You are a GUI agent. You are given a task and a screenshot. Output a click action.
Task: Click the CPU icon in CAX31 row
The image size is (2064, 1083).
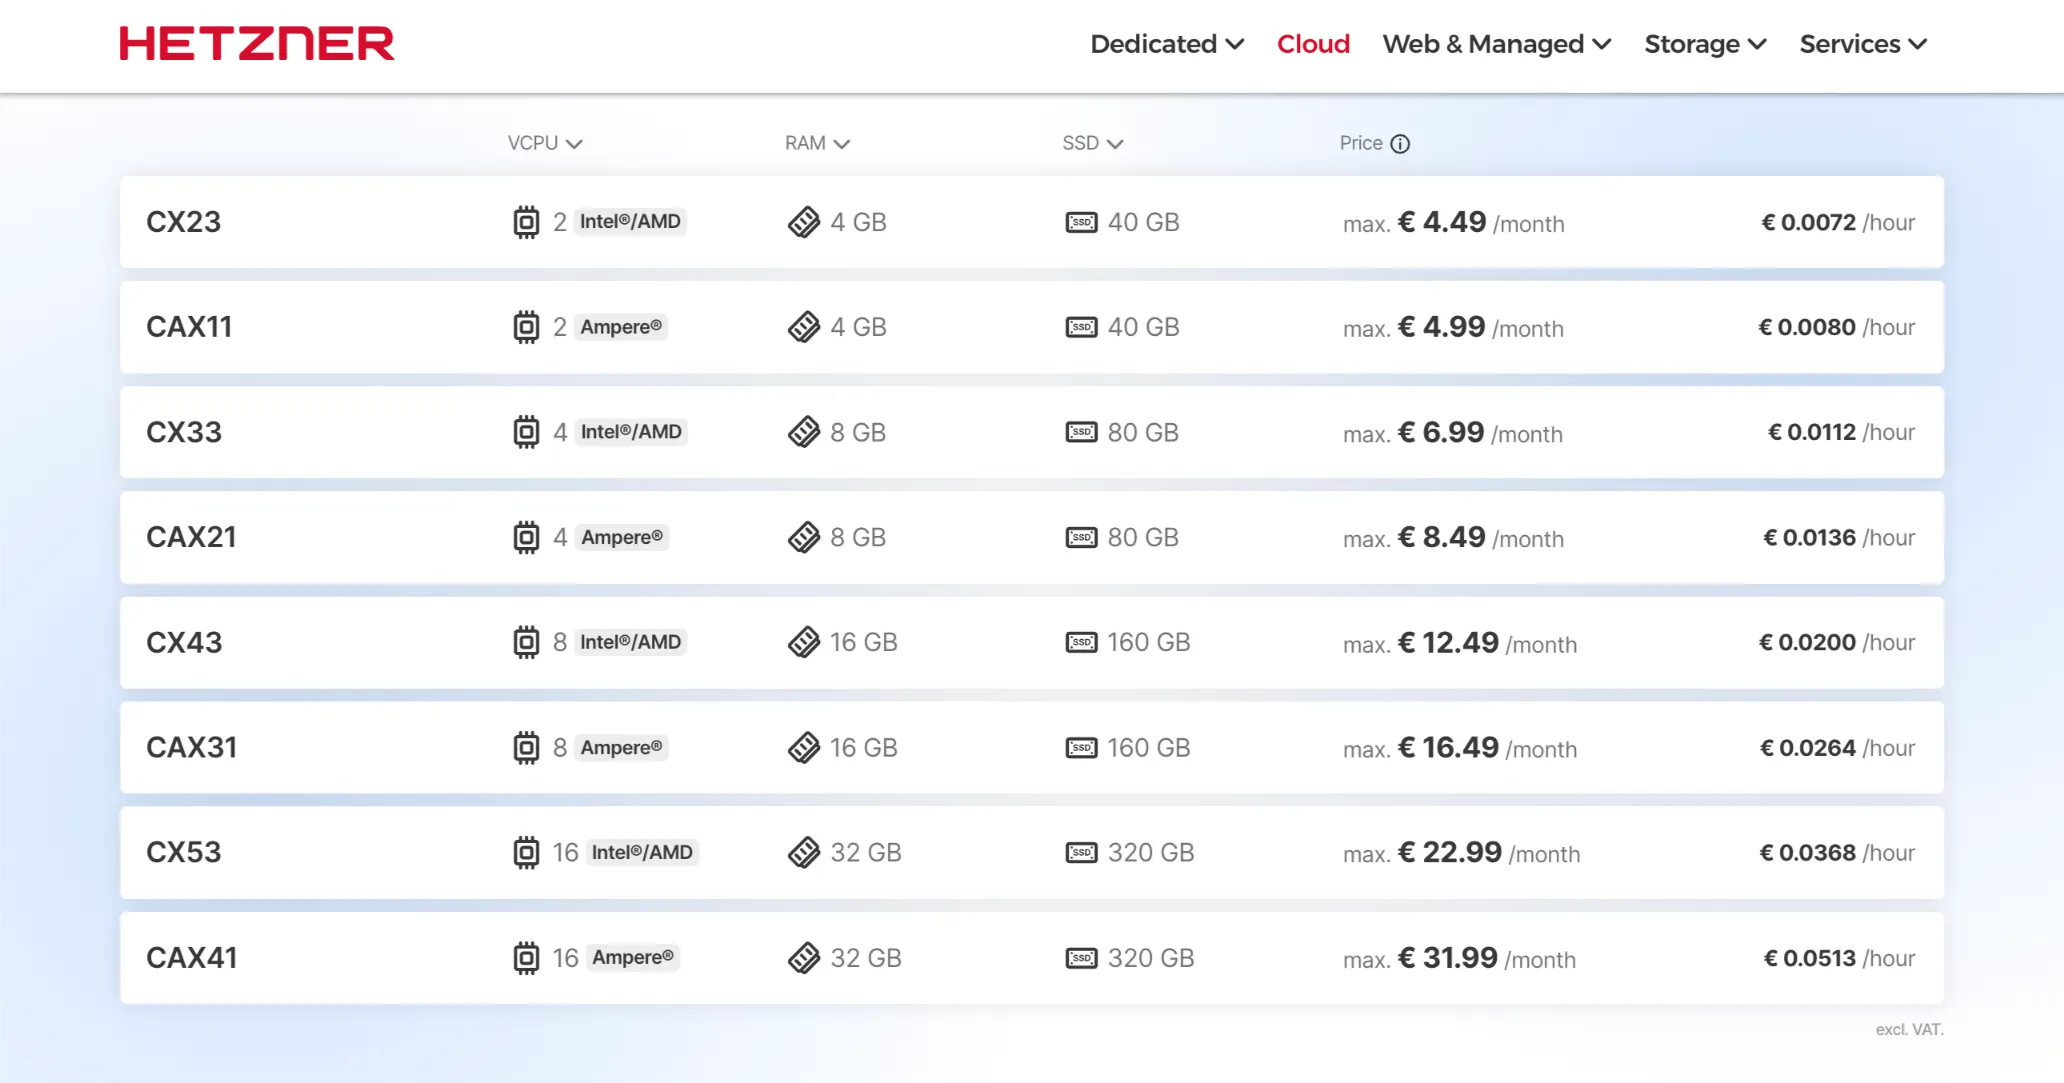click(x=526, y=747)
